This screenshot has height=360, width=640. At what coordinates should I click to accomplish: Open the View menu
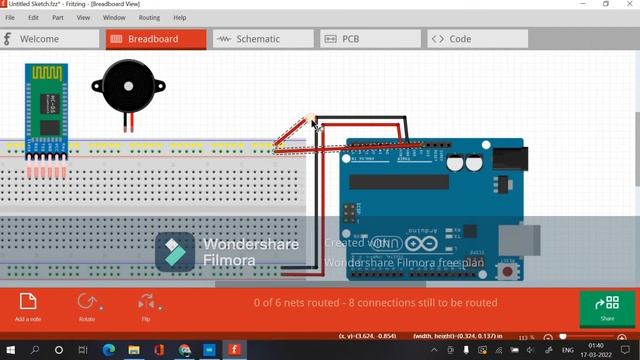[x=83, y=18]
